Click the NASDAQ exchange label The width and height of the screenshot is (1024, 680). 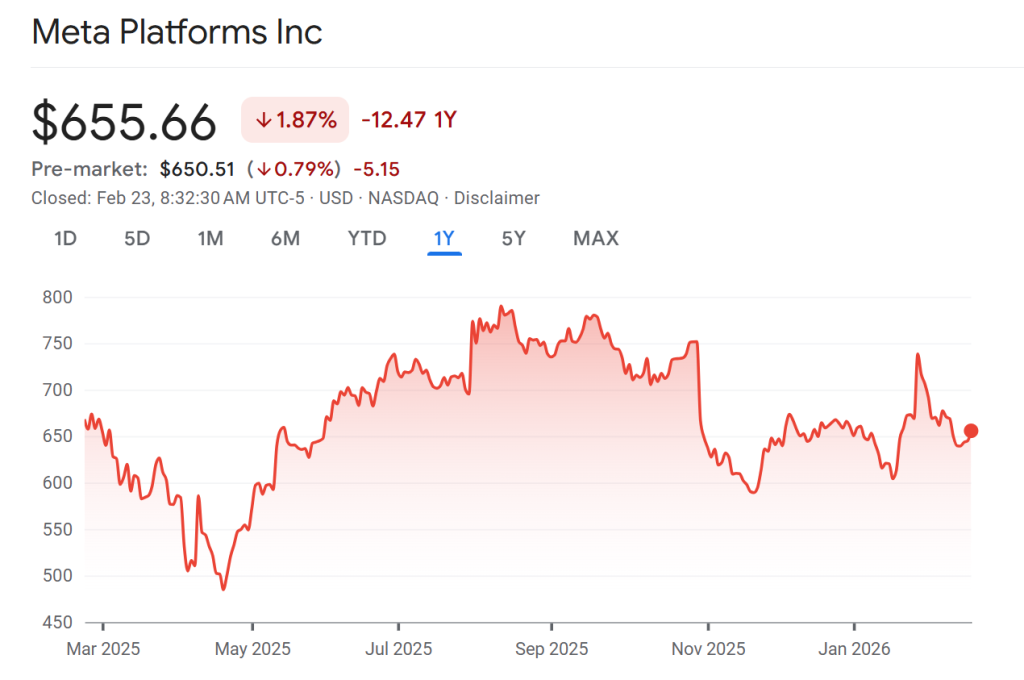point(404,198)
